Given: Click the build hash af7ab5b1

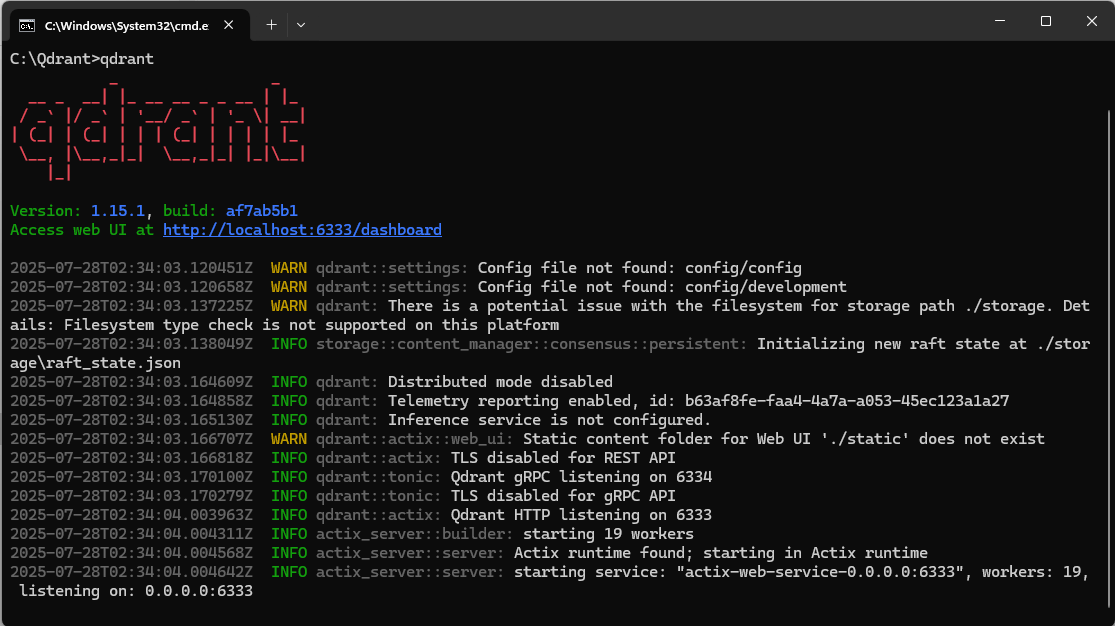Looking at the screenshot, I should point(262,211).
